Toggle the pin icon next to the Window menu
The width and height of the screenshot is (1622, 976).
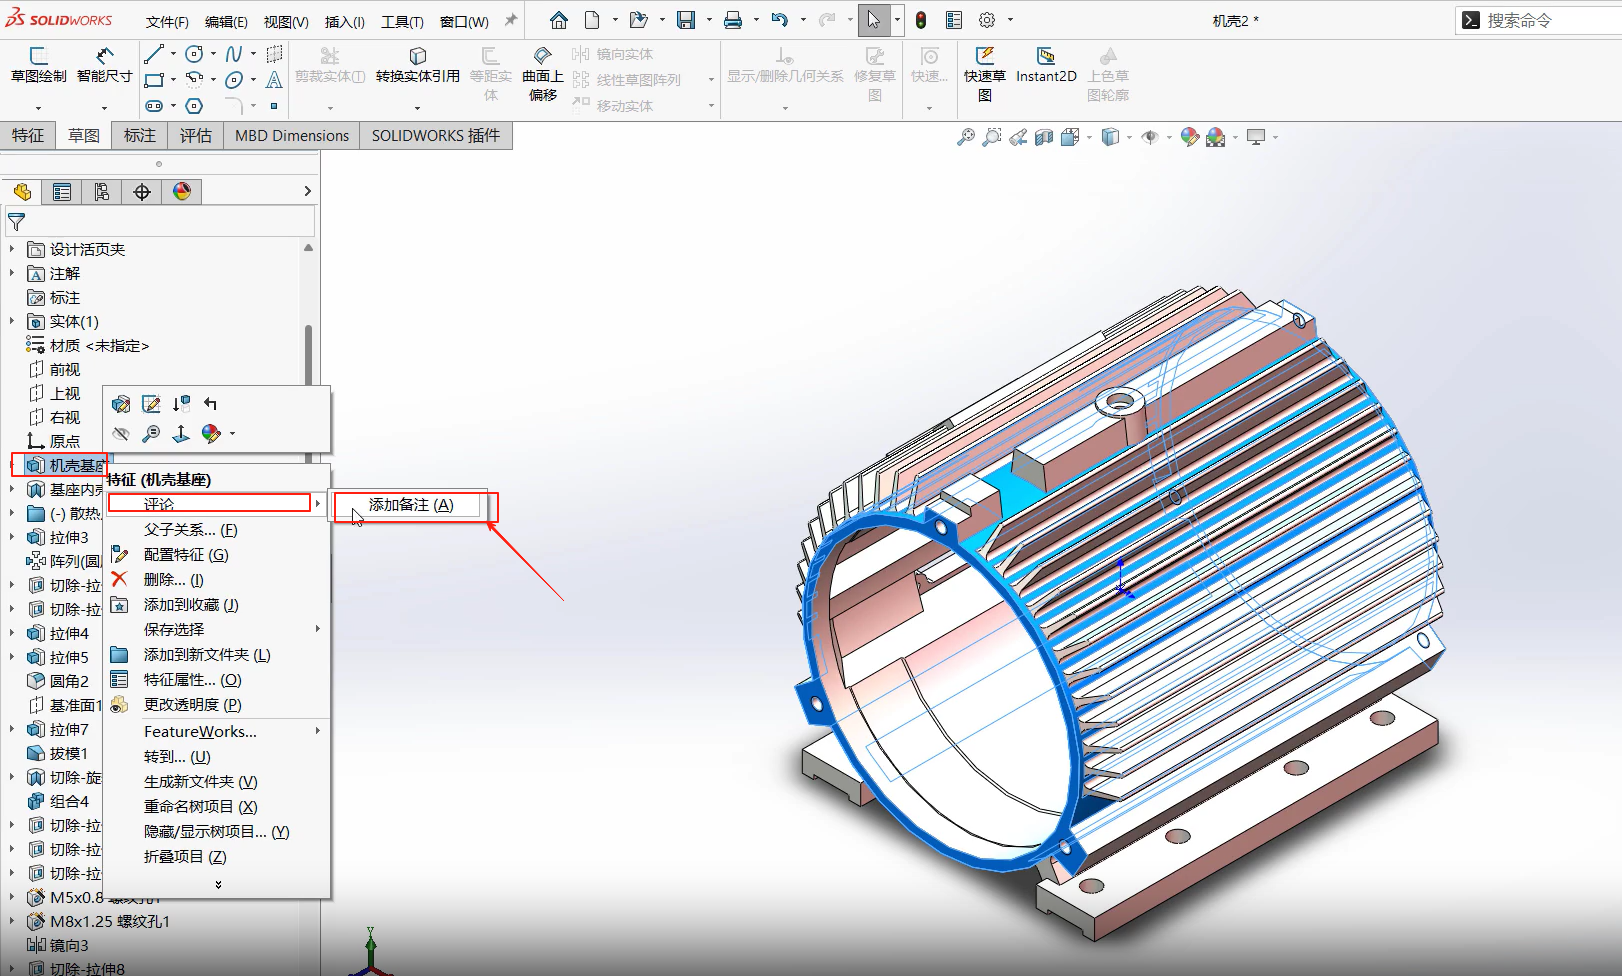pyautogui.click(x=511, y=20)
